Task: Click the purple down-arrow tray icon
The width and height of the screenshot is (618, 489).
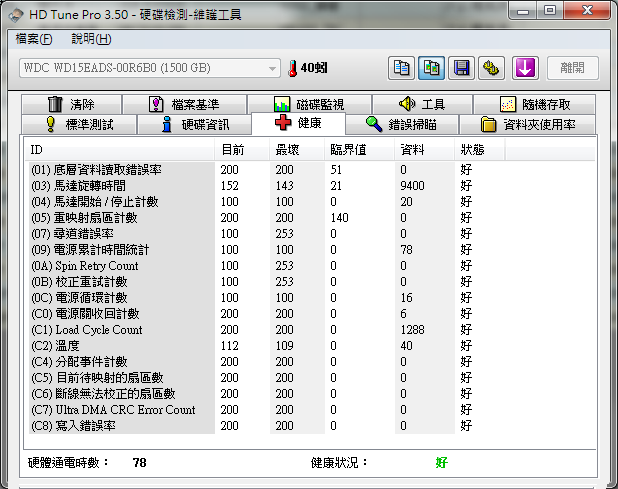Action: click(x=525, y=68)
